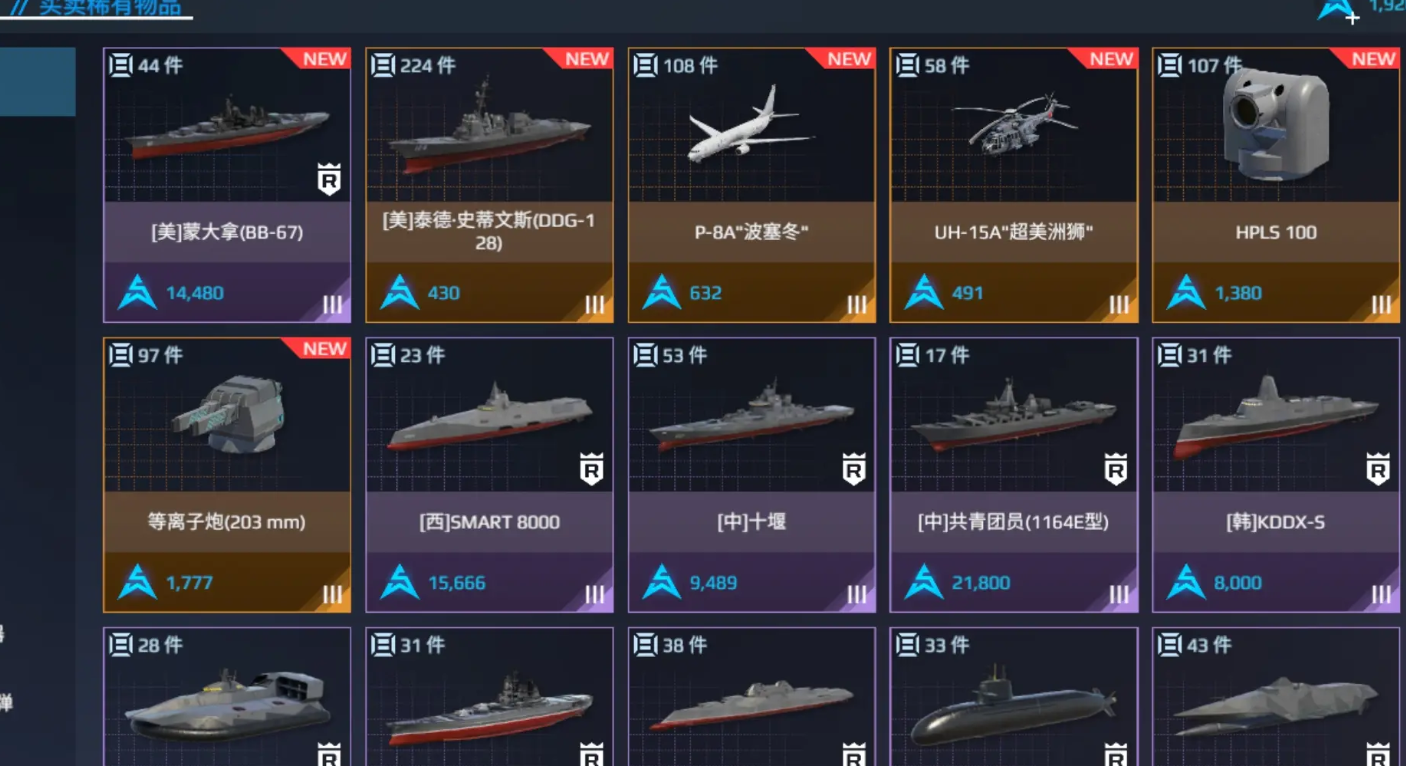Image resolution: width=1406 pixels, height=766 pixels.
Task: Click the 14,480 price on 蒙大拿
Action: point(195,293)
